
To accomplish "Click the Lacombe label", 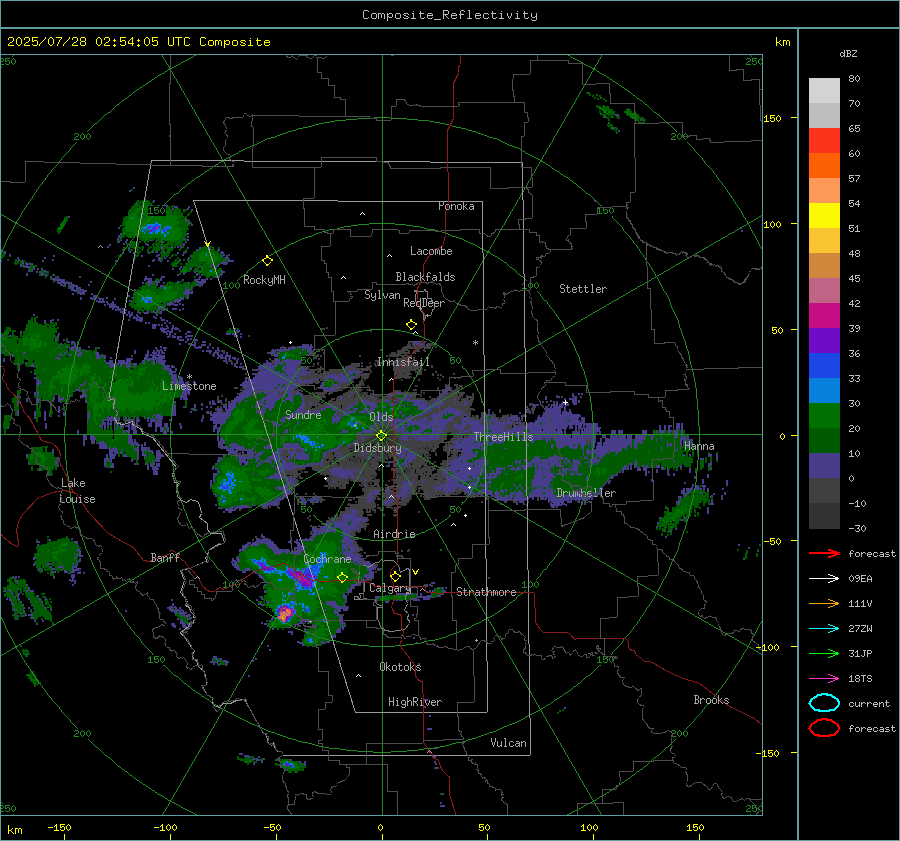I will (x=431, y=251).
